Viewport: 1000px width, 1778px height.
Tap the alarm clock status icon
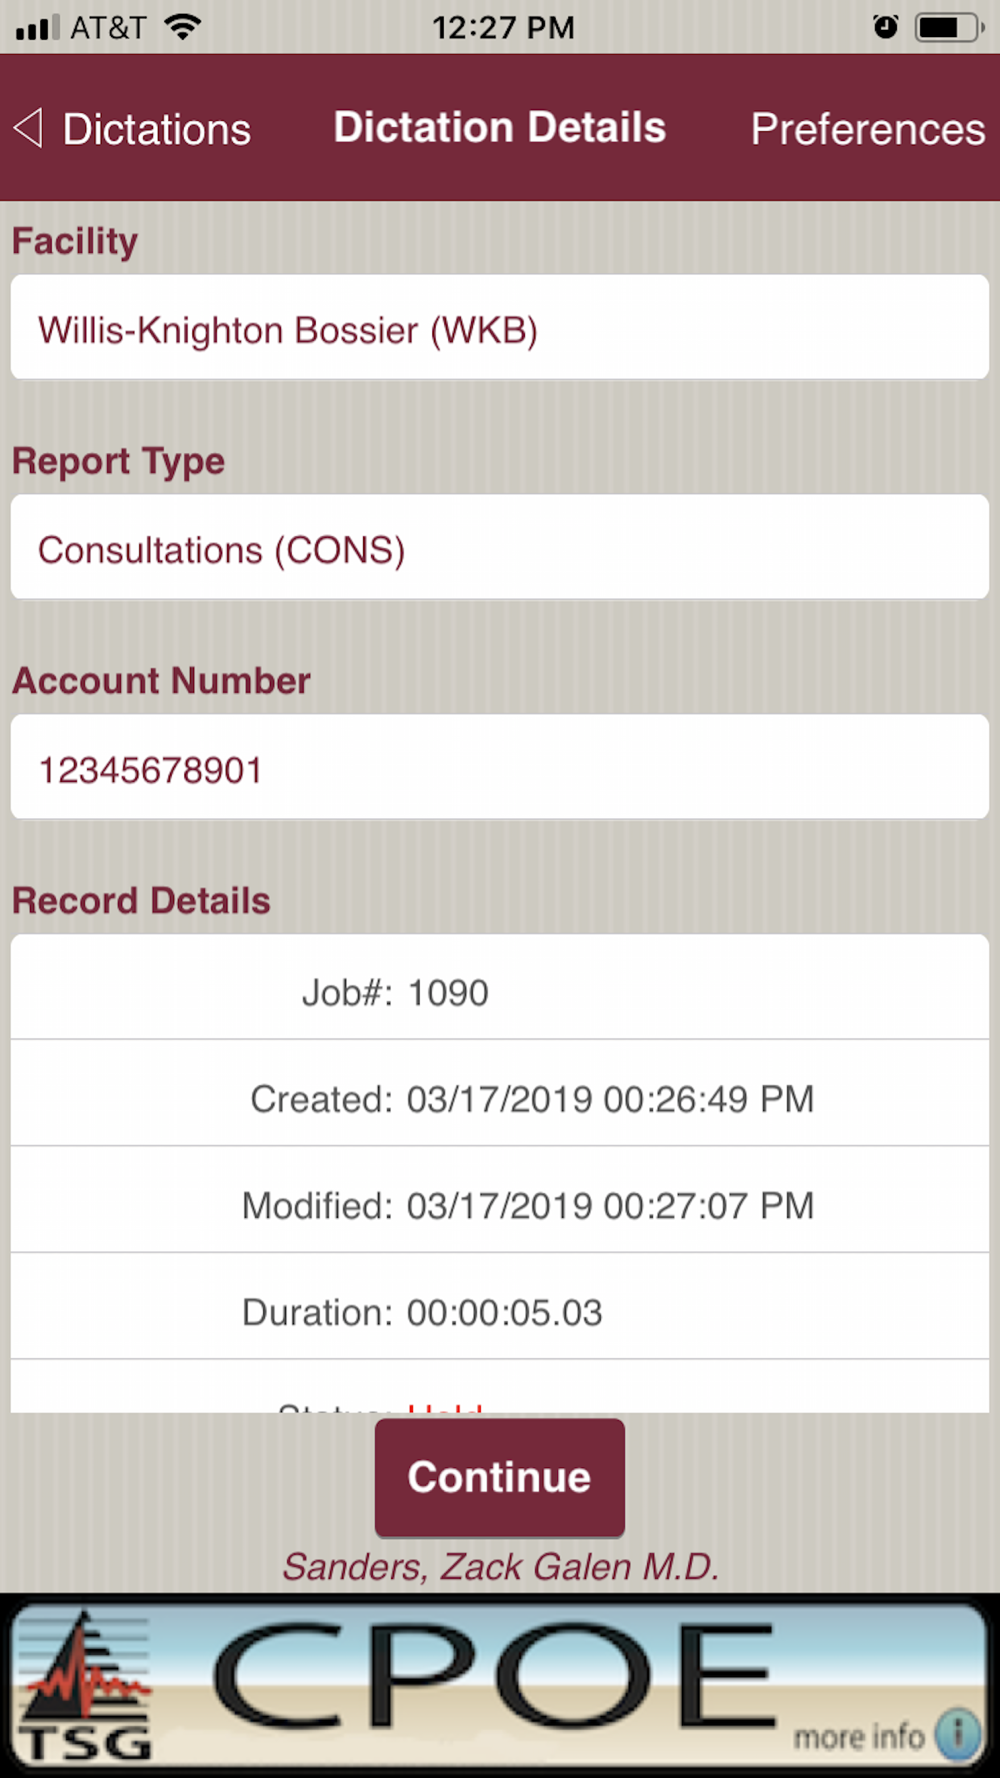(885, 27)
